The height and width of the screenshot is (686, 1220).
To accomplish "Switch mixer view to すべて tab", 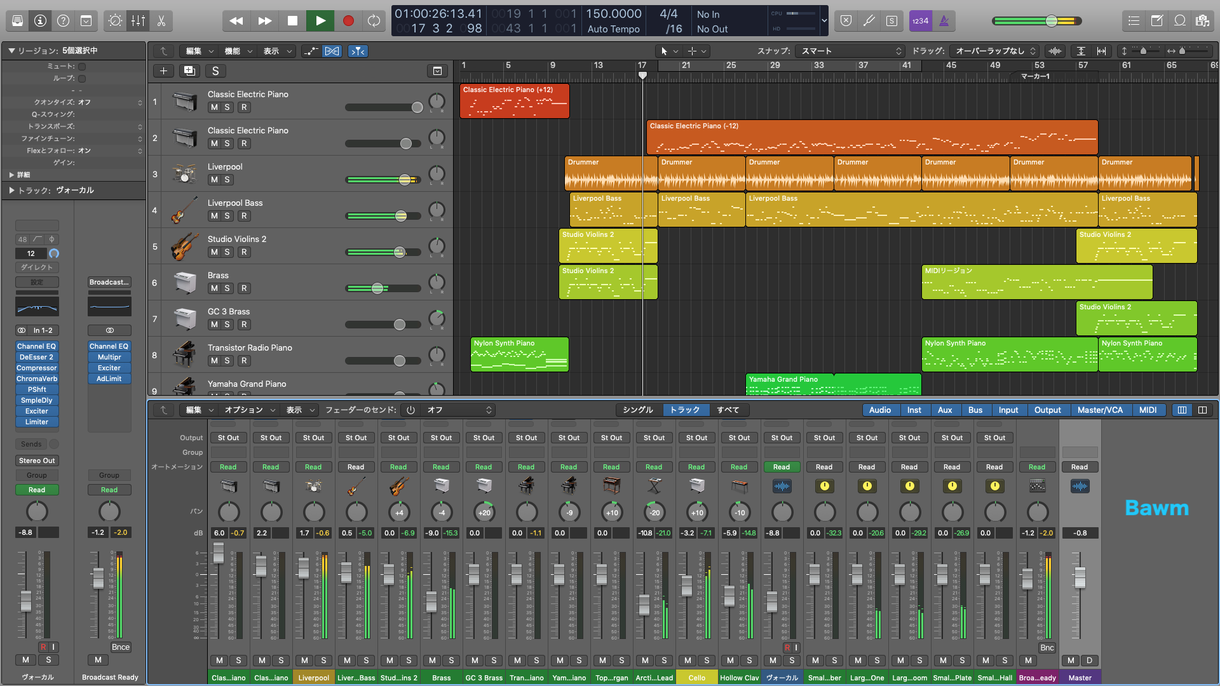I will tap(728, 410).
